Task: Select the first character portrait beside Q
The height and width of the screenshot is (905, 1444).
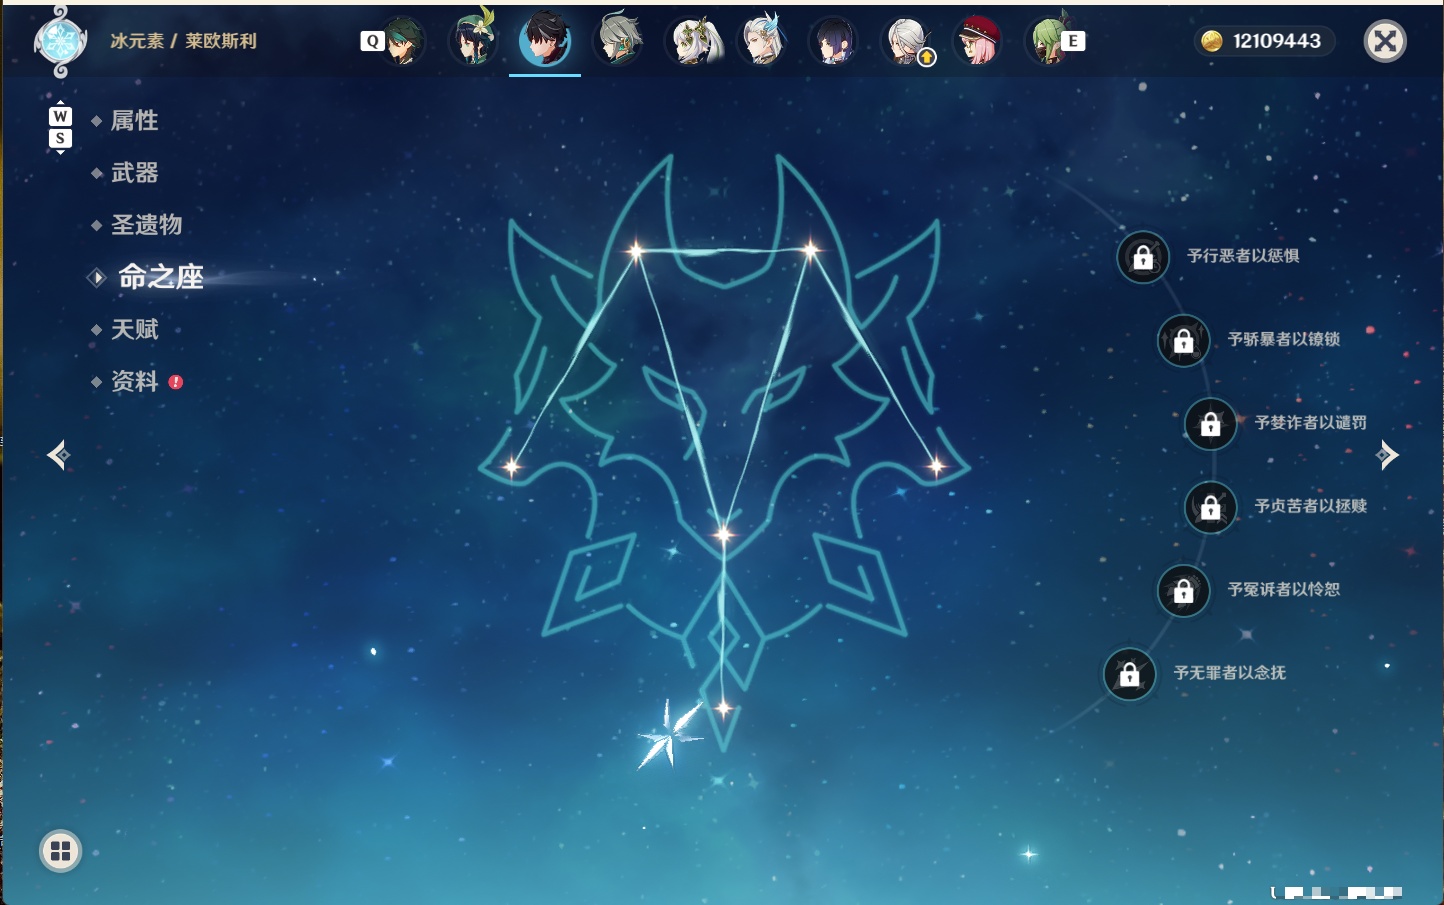Action: pyautogui.click(x=402, y=41)
